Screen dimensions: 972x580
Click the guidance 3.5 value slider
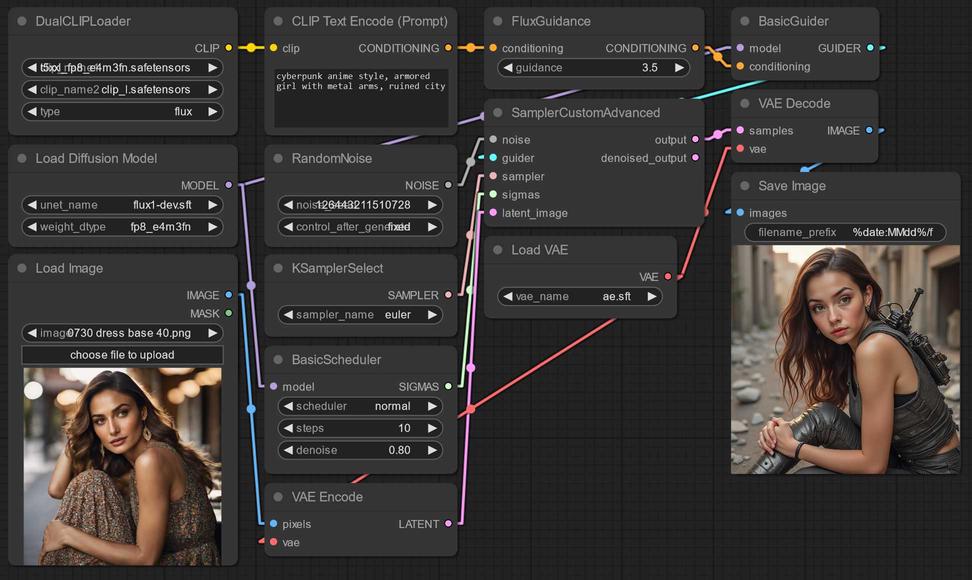coord(593,68)
